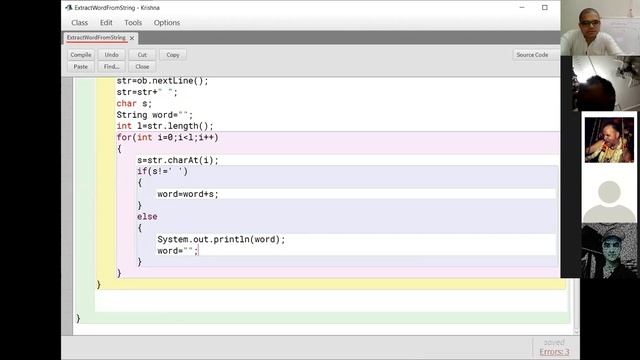The width and height of the screenshot is (640, 360).
Task: Close the ExtractWordFromString tab
Action: 132,38
